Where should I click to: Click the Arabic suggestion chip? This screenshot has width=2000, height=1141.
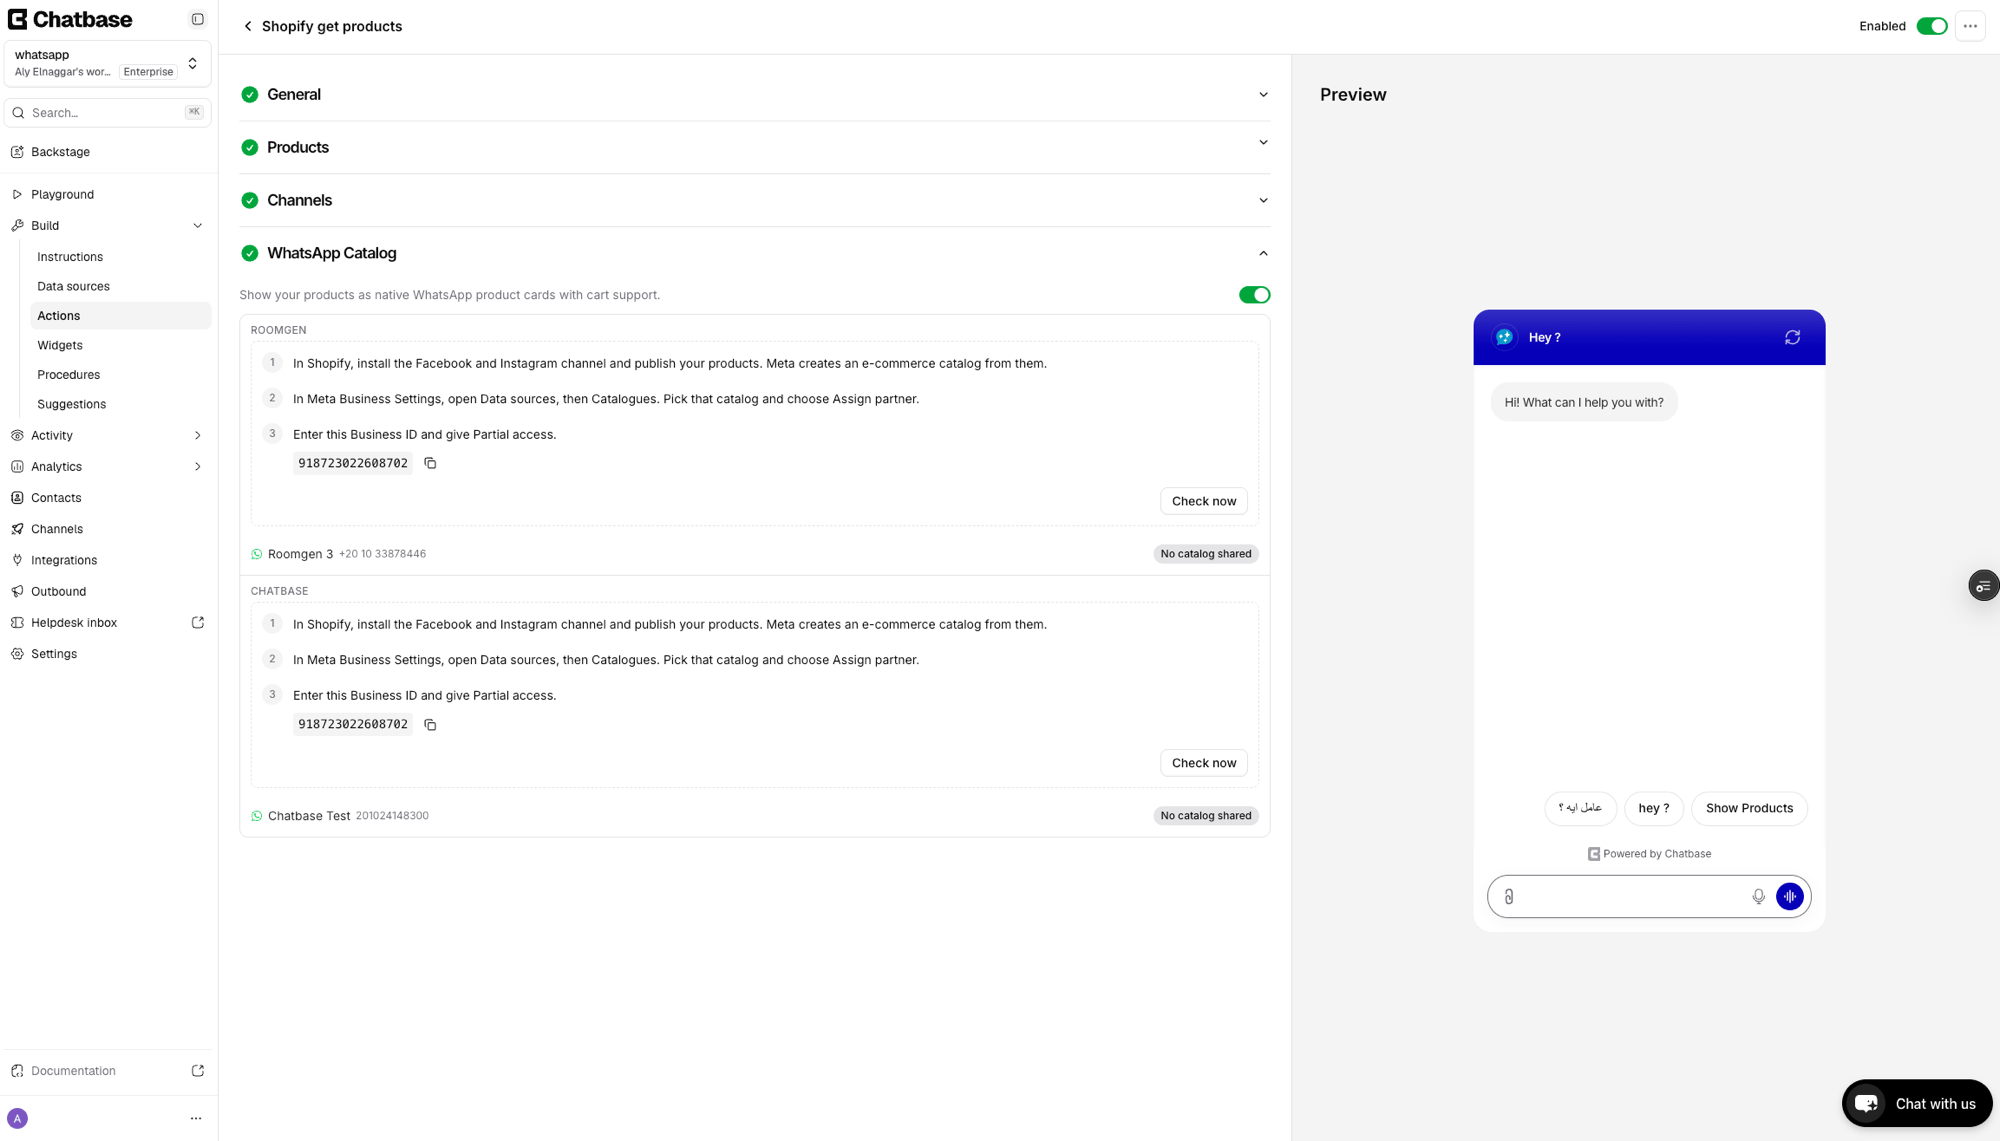tap(1580, 808)
